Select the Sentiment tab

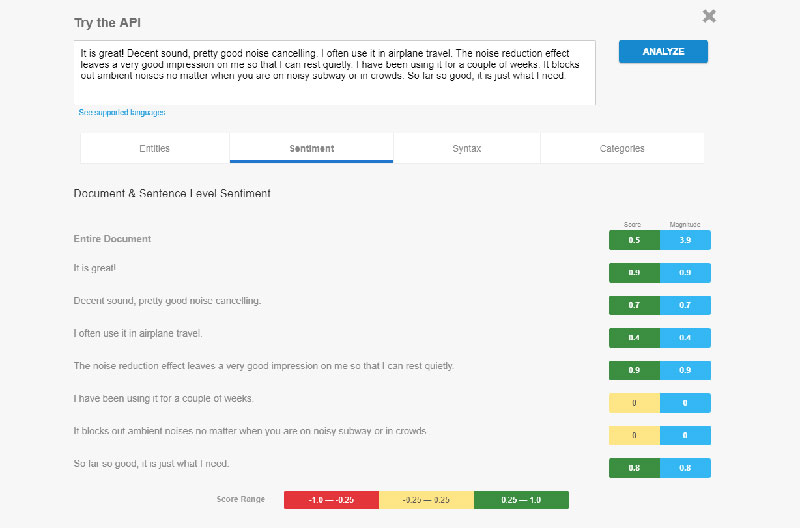pyautogui.click(x=311, y=149)
